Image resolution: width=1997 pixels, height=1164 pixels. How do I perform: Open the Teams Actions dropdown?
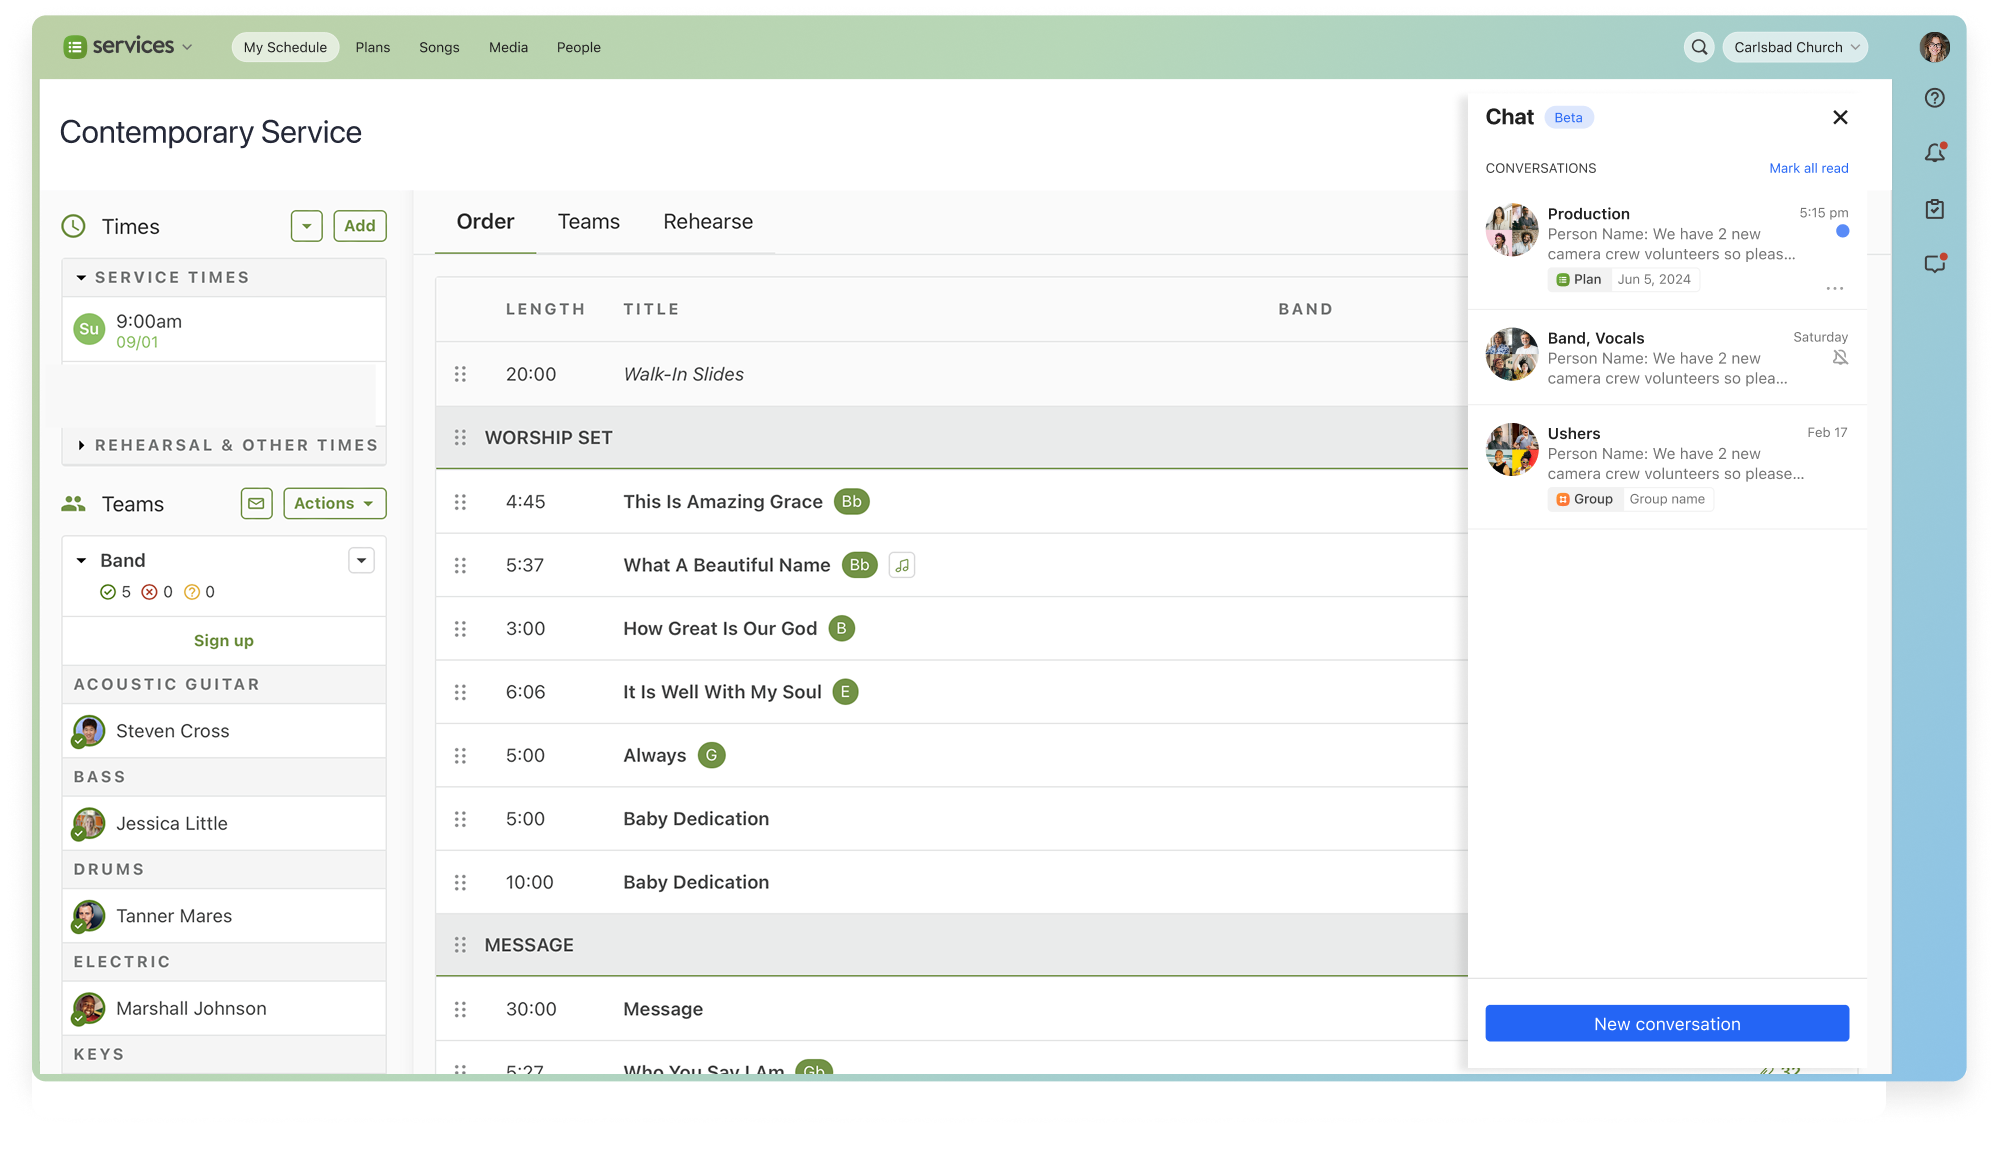pyautogui.click(x=334, y=503)
